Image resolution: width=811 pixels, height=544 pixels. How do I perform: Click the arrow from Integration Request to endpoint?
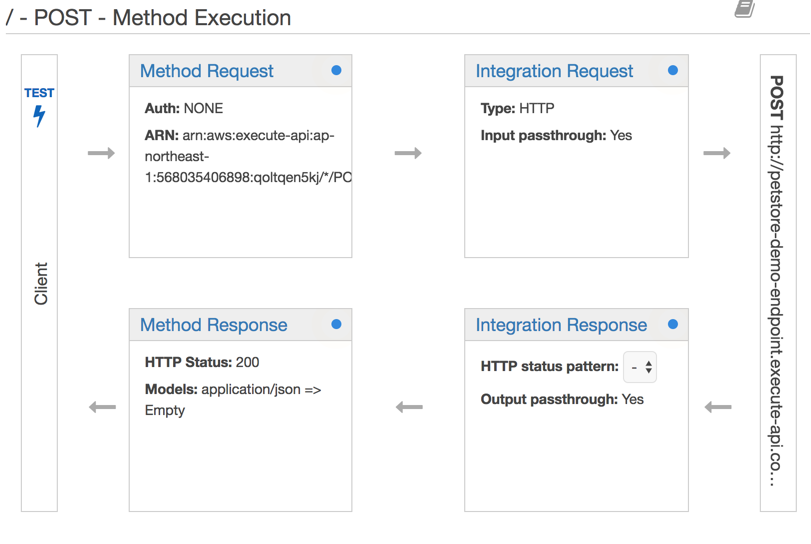717,153
